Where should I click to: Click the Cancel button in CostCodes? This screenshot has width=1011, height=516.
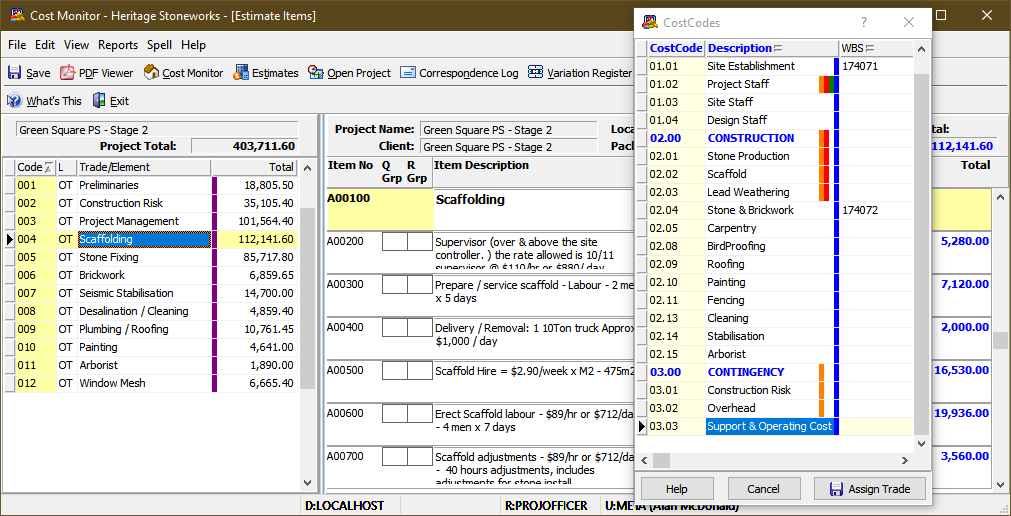click(x=763, y=489)
